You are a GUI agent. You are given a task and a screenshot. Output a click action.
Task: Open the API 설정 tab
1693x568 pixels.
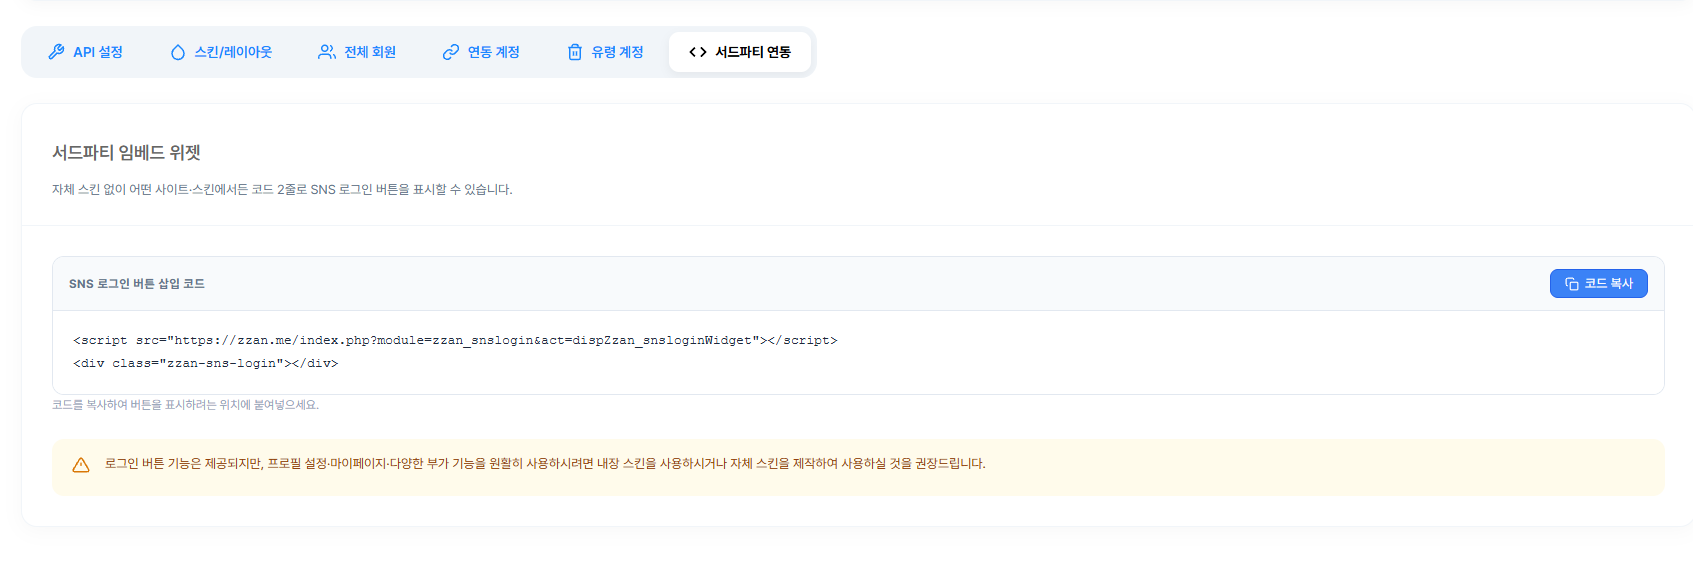pyautogui.click(x=86, y=52)
